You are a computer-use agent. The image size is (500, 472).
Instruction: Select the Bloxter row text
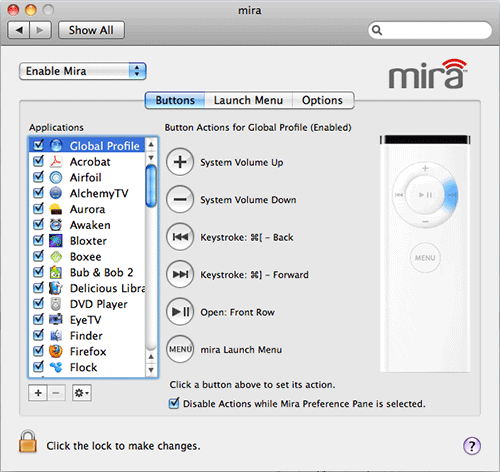pyautogui.click(x=88, y=241)
